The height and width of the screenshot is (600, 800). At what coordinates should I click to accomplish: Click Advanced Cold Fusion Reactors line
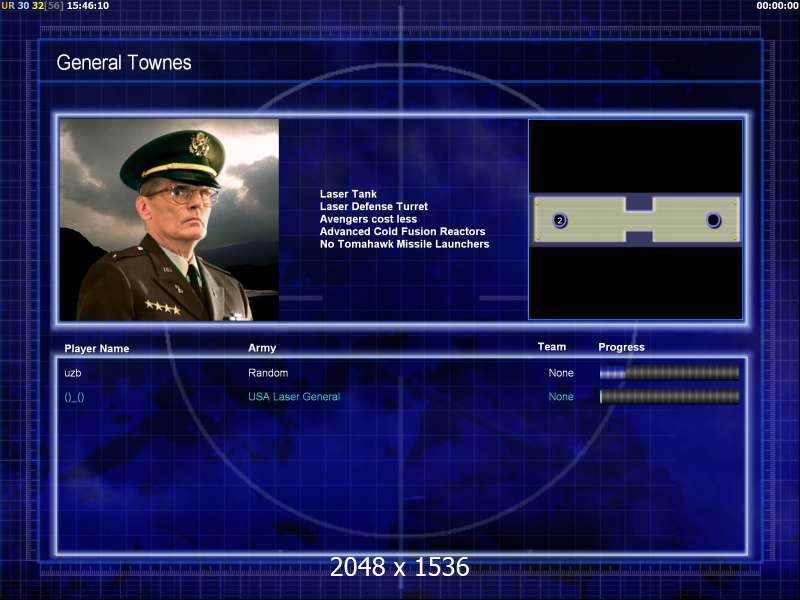point(402,232)
